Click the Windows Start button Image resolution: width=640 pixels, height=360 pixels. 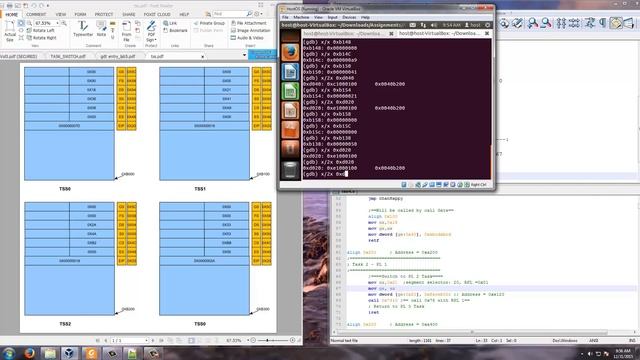[x=9, y=353]
